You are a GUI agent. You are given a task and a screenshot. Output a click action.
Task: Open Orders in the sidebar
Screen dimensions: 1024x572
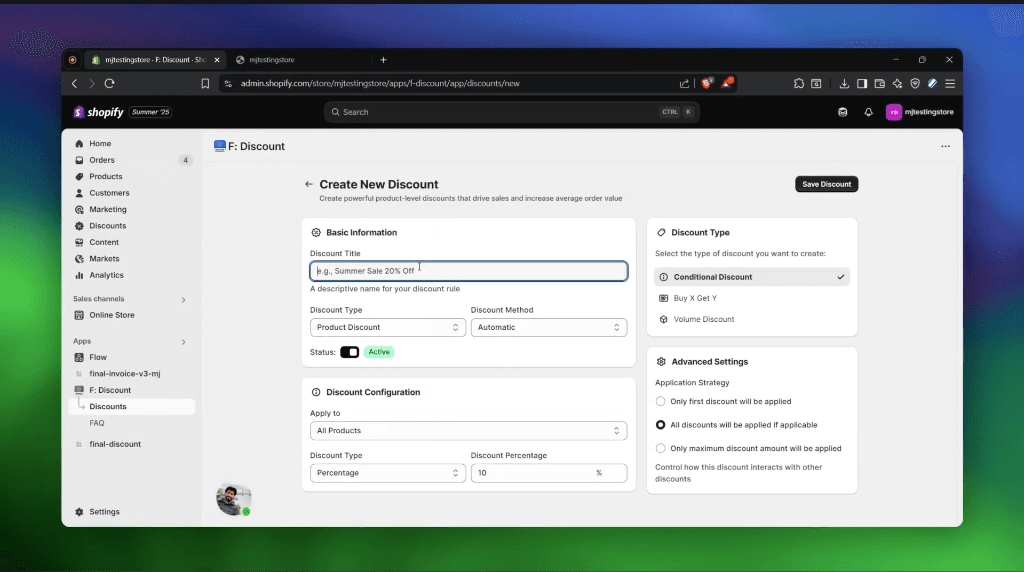[101, 160]
